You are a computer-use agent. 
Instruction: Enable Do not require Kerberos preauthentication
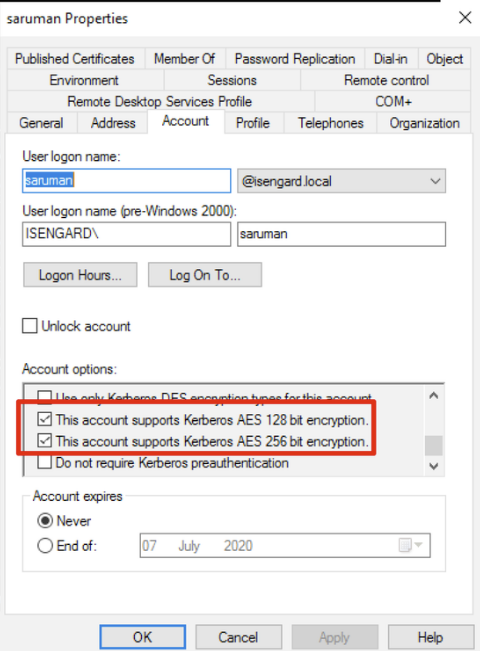click(x=44, y=462)
